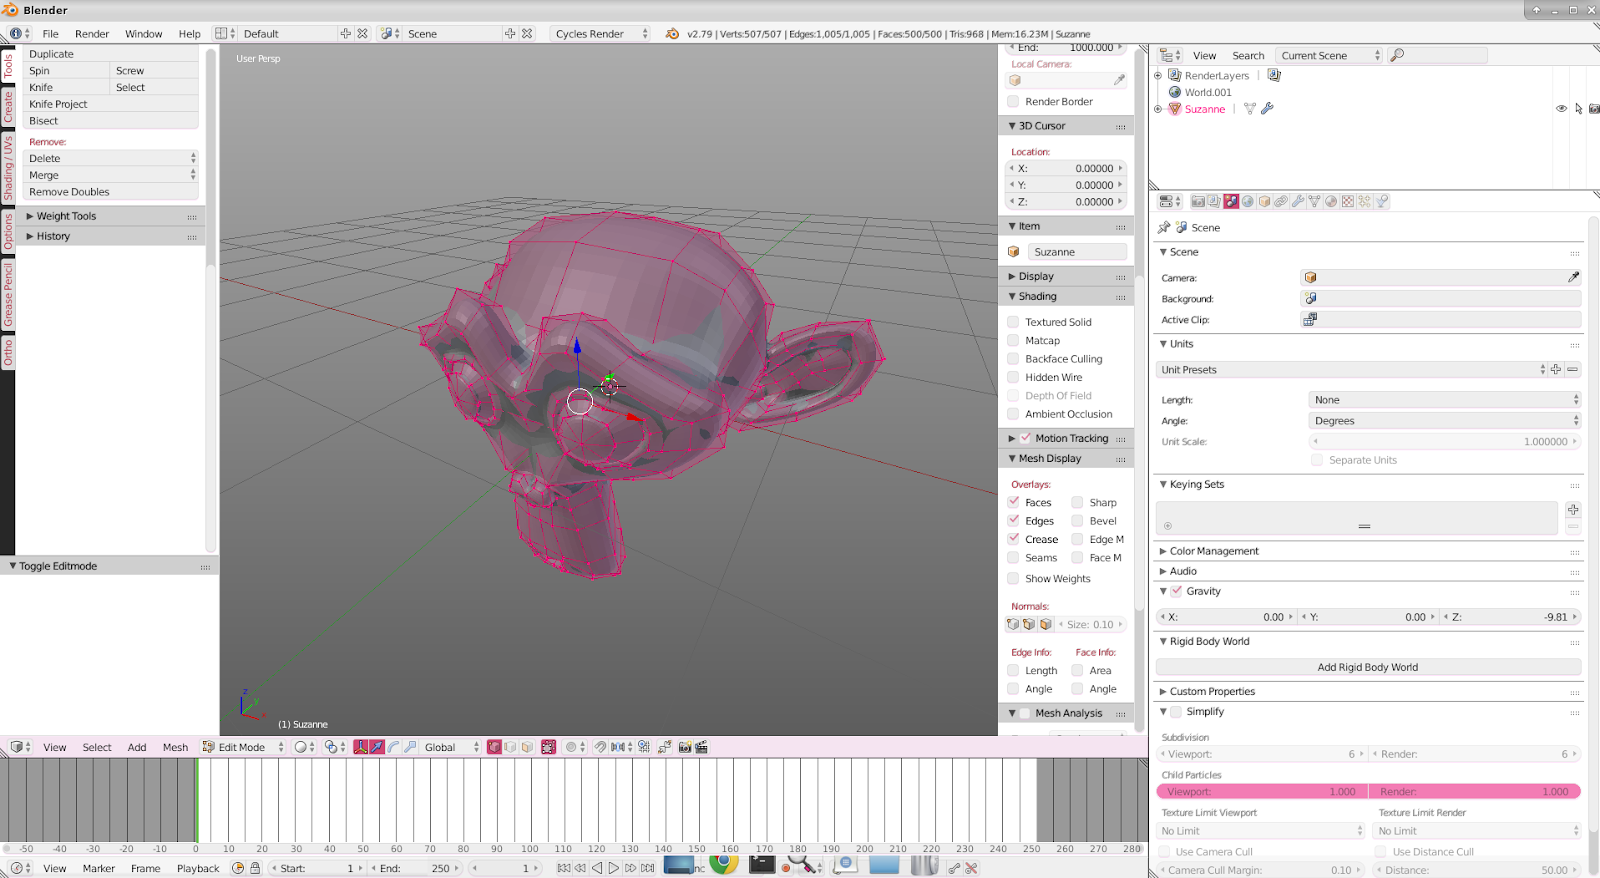Switch to the Grease Pencil tab
The width and height of the screenshot is (1600, 878).
click(8, 295)
